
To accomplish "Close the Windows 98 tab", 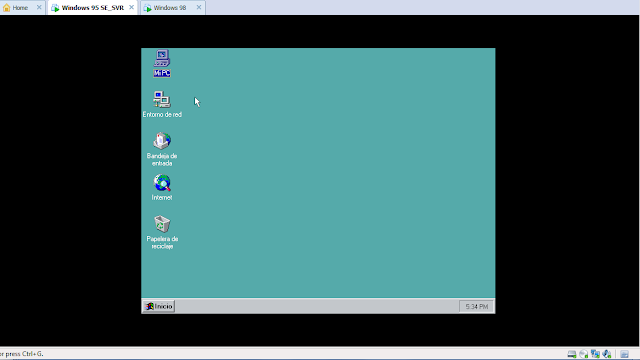I will [x=199, y=7].
